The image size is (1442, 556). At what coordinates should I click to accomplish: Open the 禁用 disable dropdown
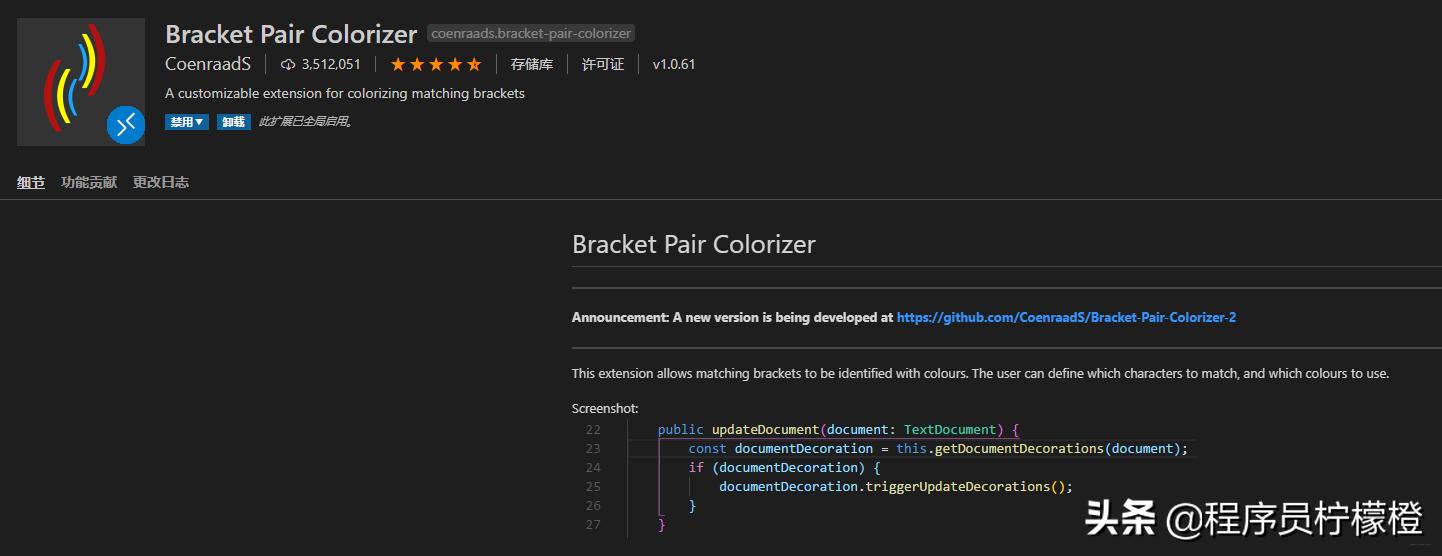pos(187,122)
